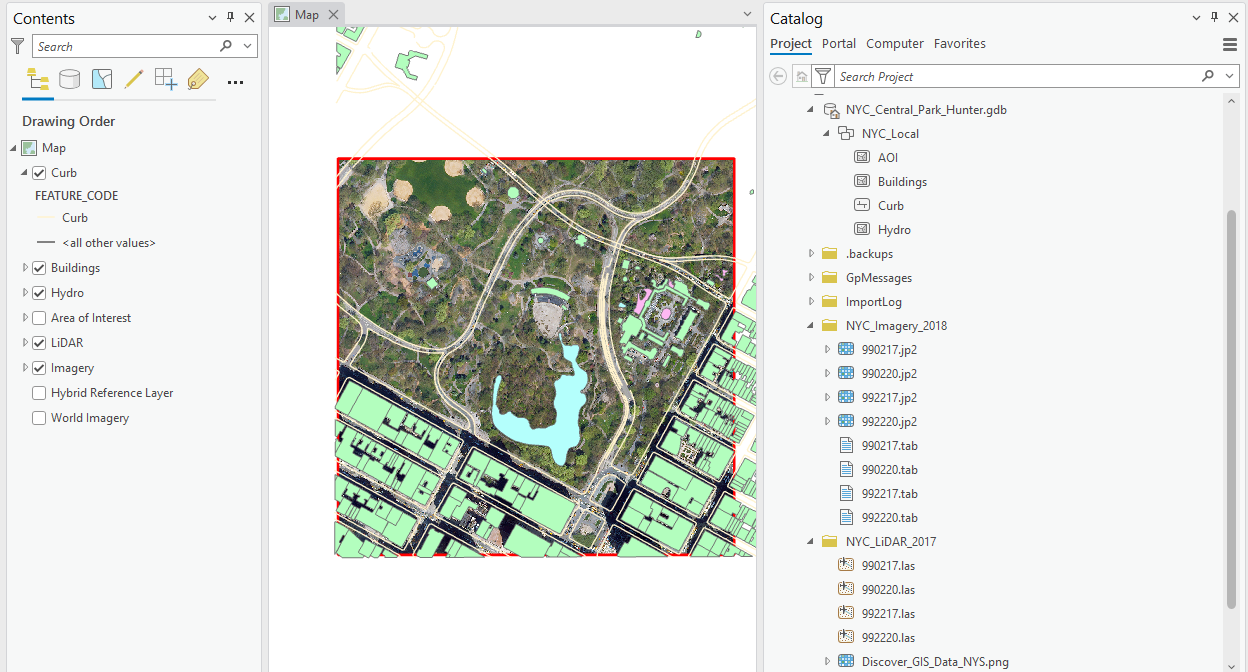Choose the List By Snapping icon

click(x=165, y=80)
